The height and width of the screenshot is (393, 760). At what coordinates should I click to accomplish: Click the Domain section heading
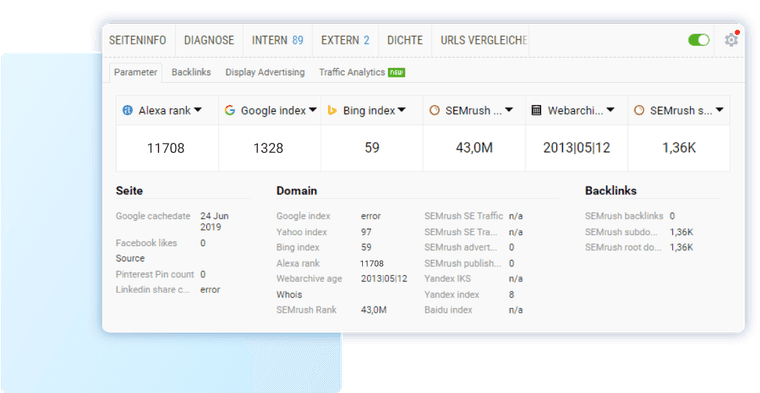click(297, 190)
